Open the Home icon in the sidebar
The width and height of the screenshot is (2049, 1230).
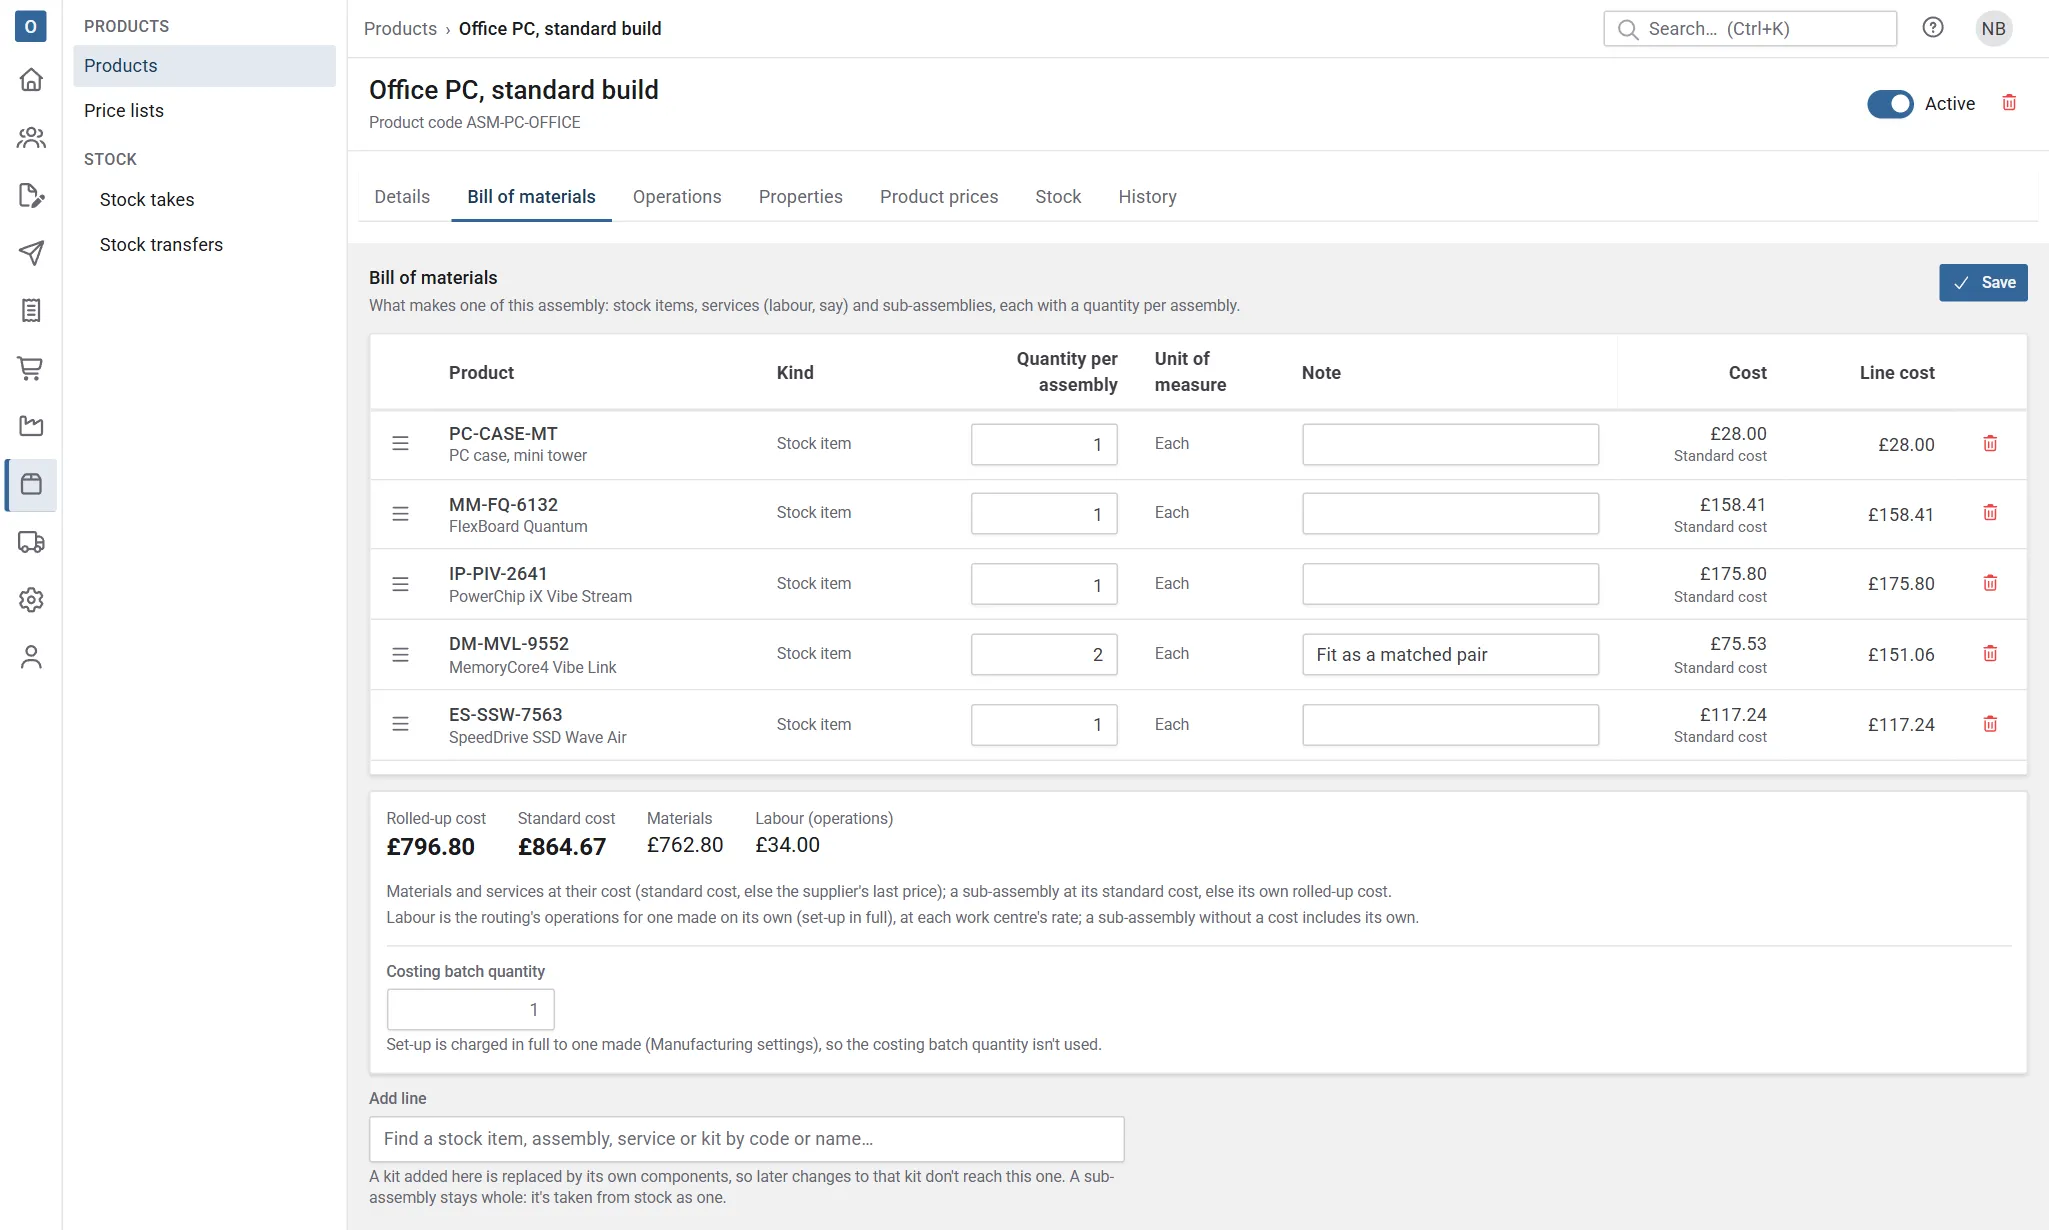(31, 80)
